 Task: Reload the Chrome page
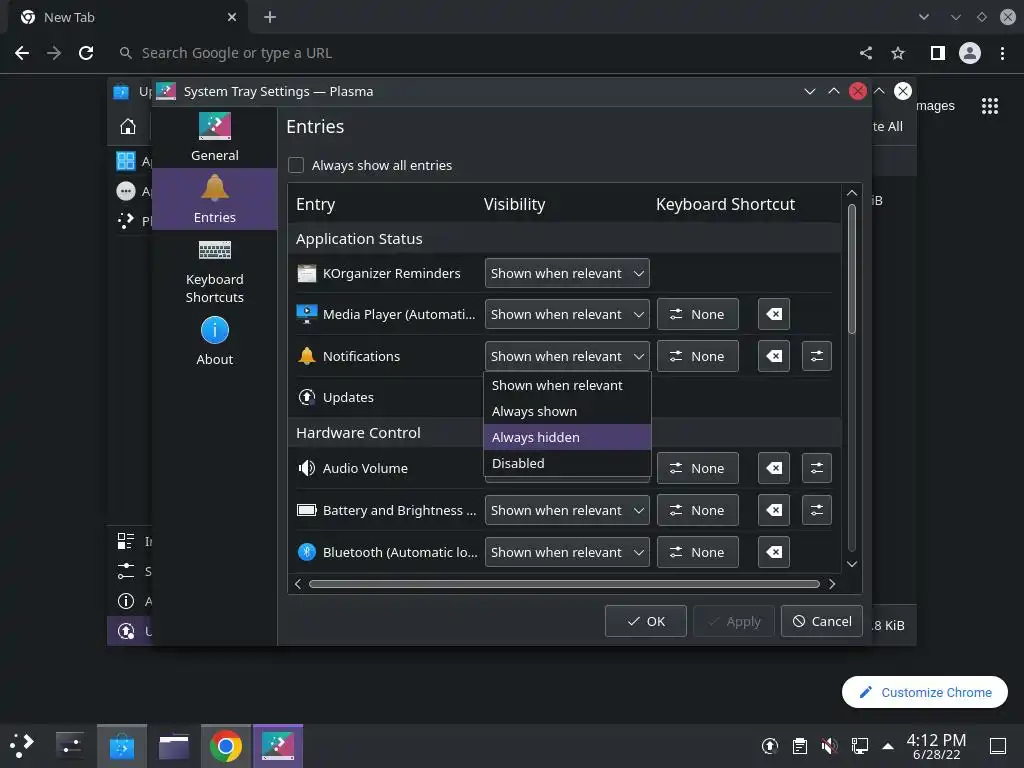86,53
